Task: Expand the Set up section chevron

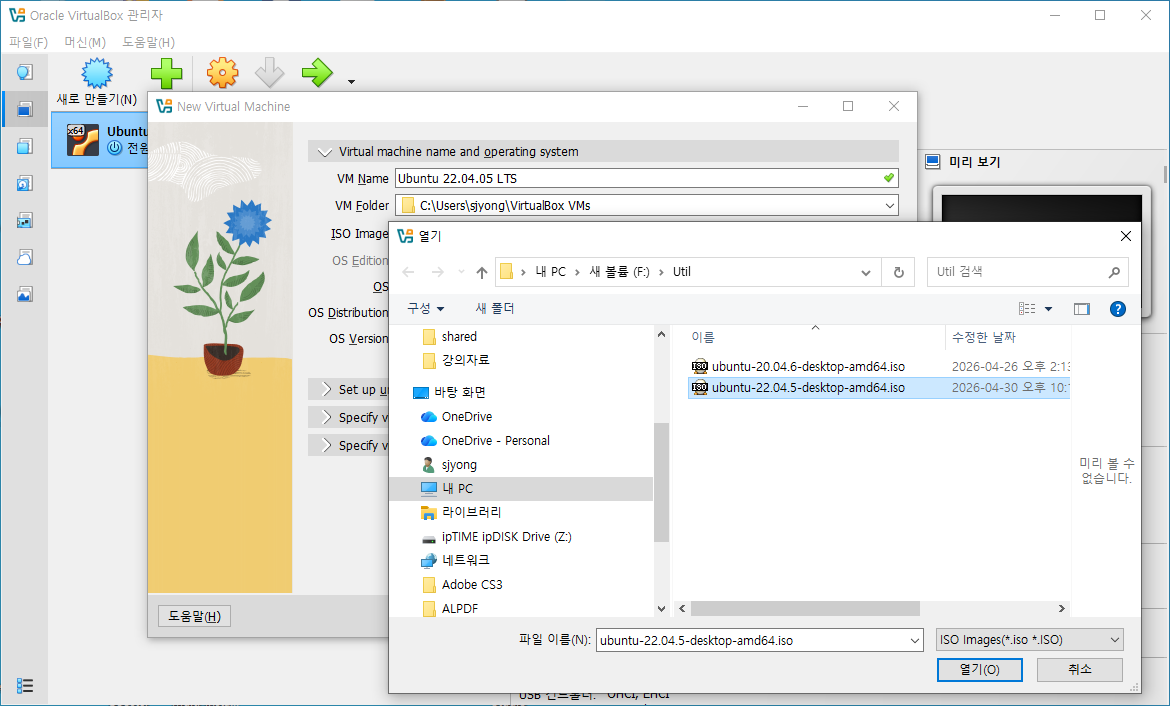Action: point(326,389)
